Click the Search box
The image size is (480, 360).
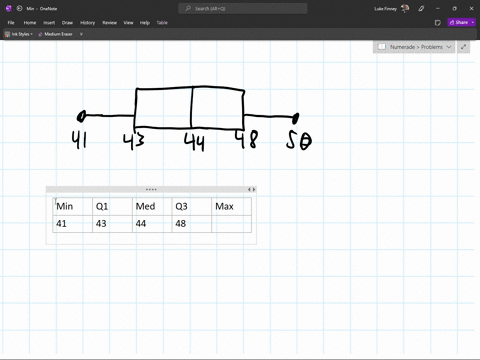pyautogui.click(x=243, y=8)
